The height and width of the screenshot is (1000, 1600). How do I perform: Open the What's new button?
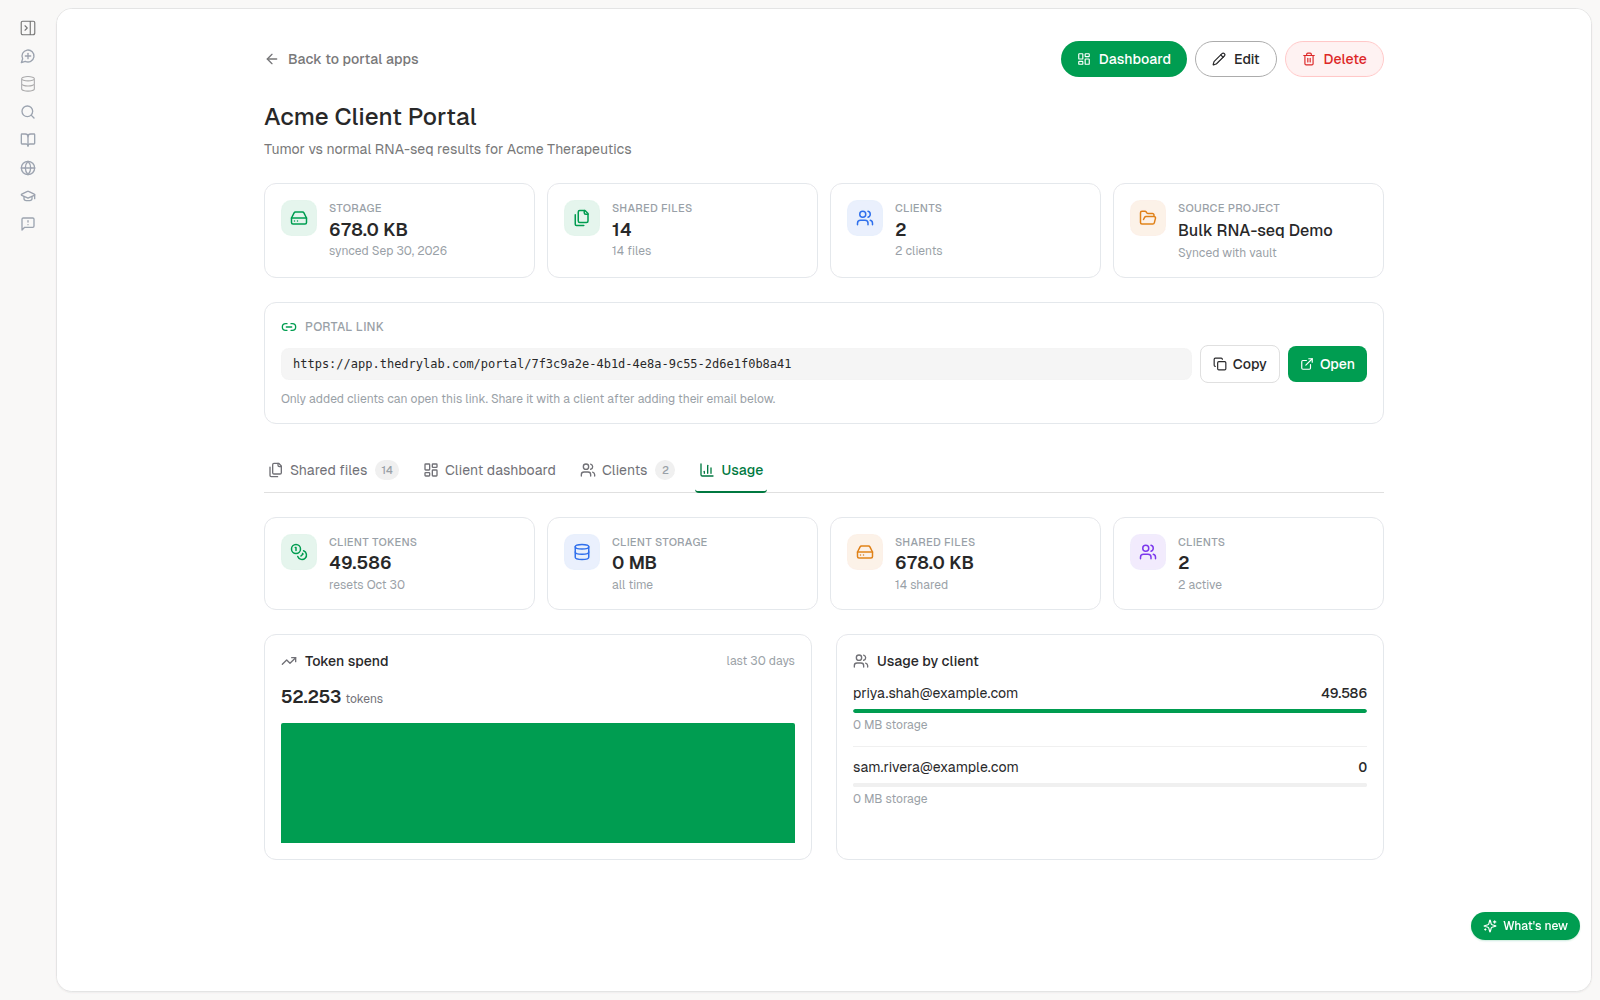(x=1525, y=926)
